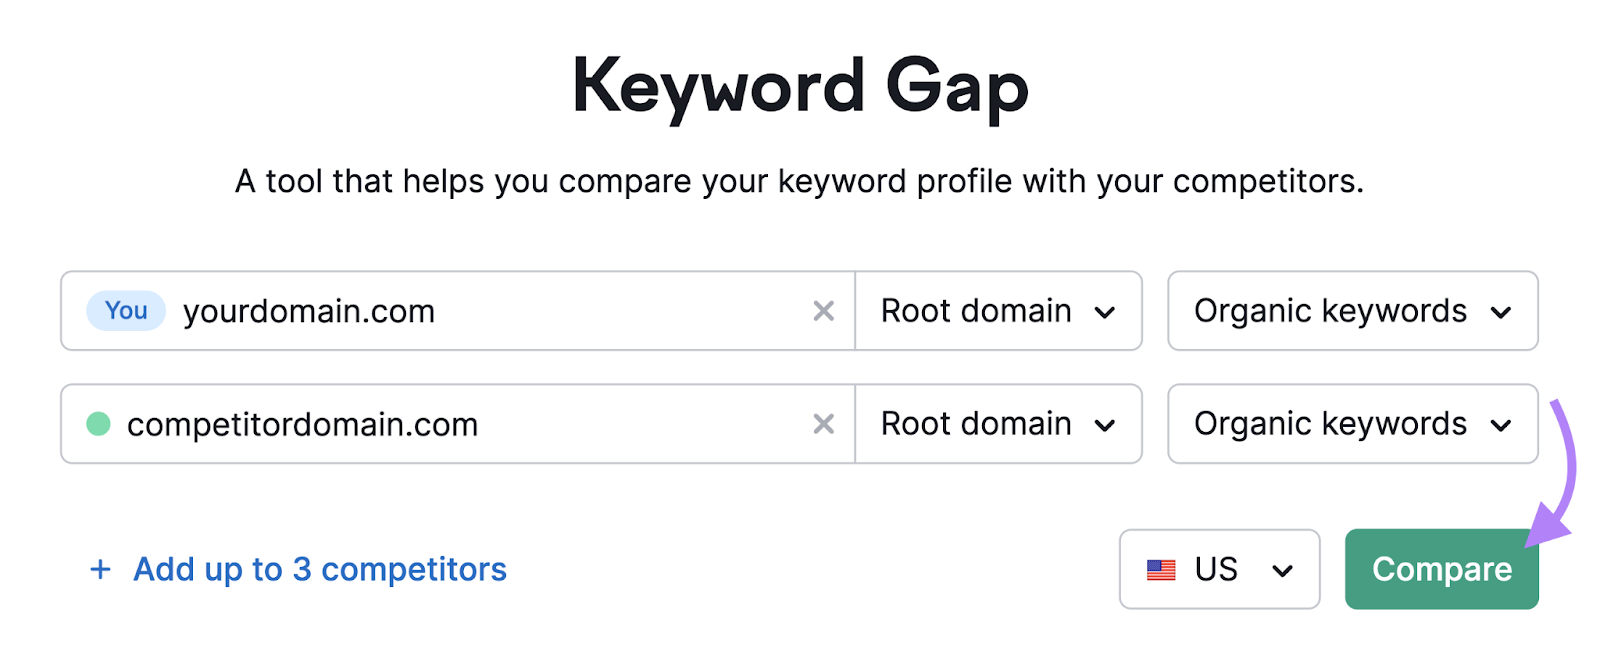Clear the yourdomain.com input using the X icon
Image resolution: width=1600 pixels, height=662 pixels.
[x=823, y=311]
